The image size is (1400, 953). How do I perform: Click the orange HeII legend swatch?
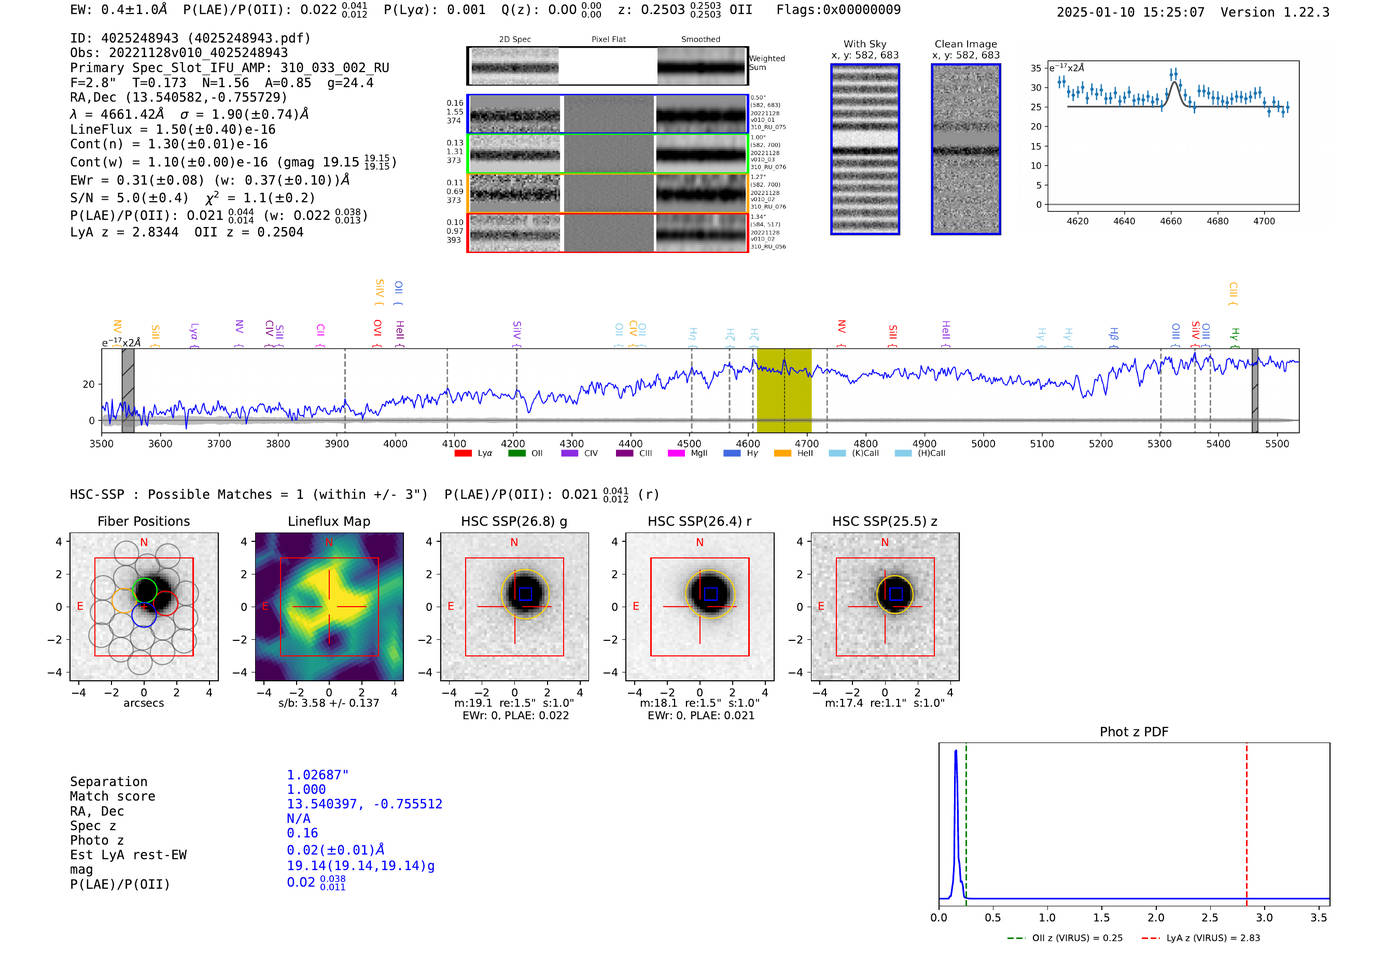782,453
